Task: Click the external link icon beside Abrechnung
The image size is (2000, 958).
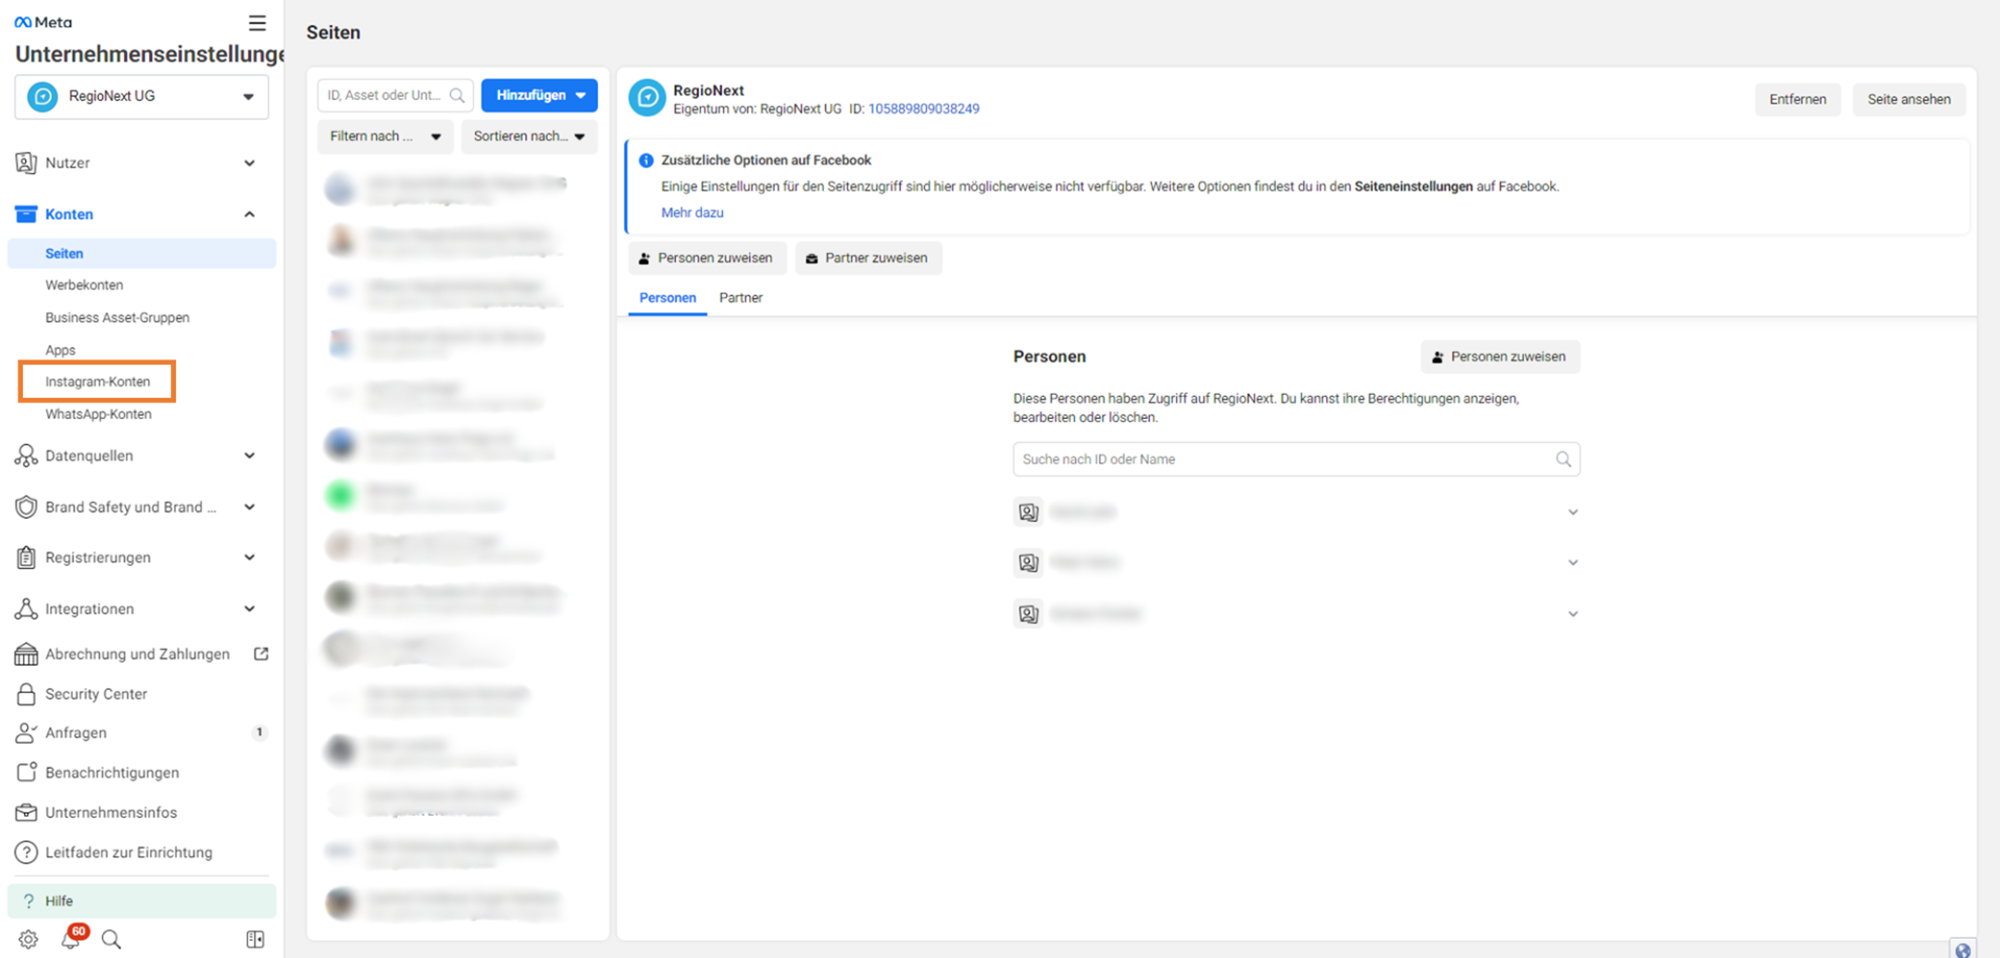Action: click(x=261, y=654)
